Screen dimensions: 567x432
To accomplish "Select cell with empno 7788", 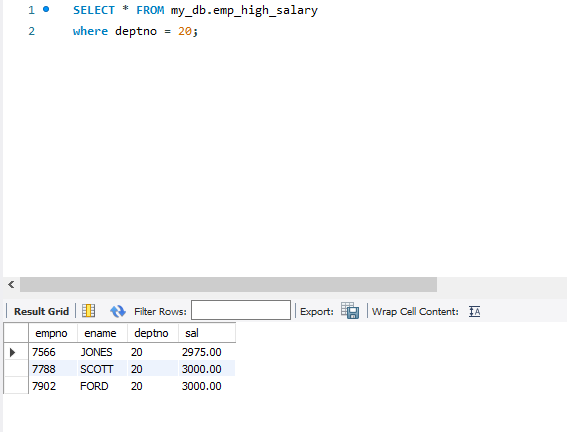I will click(x=53, y=369).
